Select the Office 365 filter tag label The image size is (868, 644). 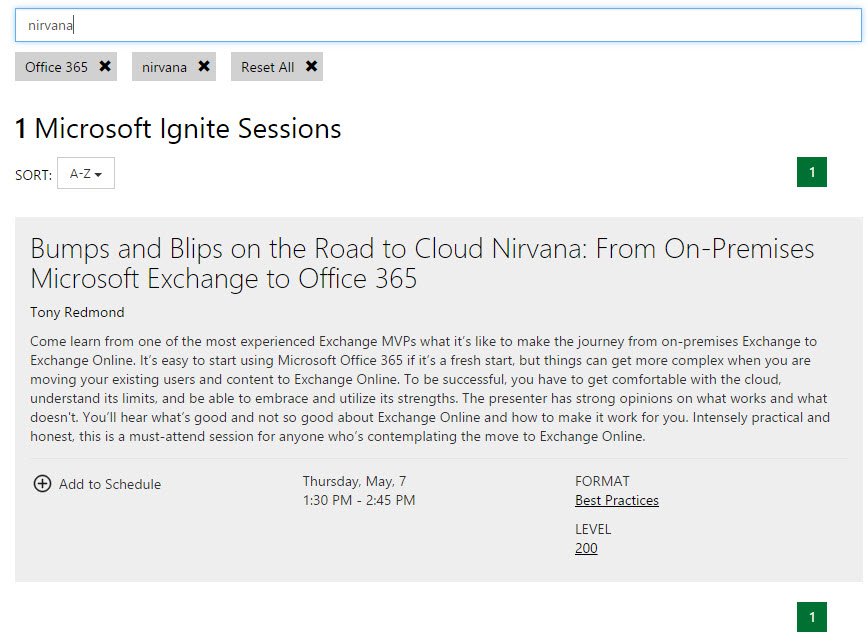(56, 67)
